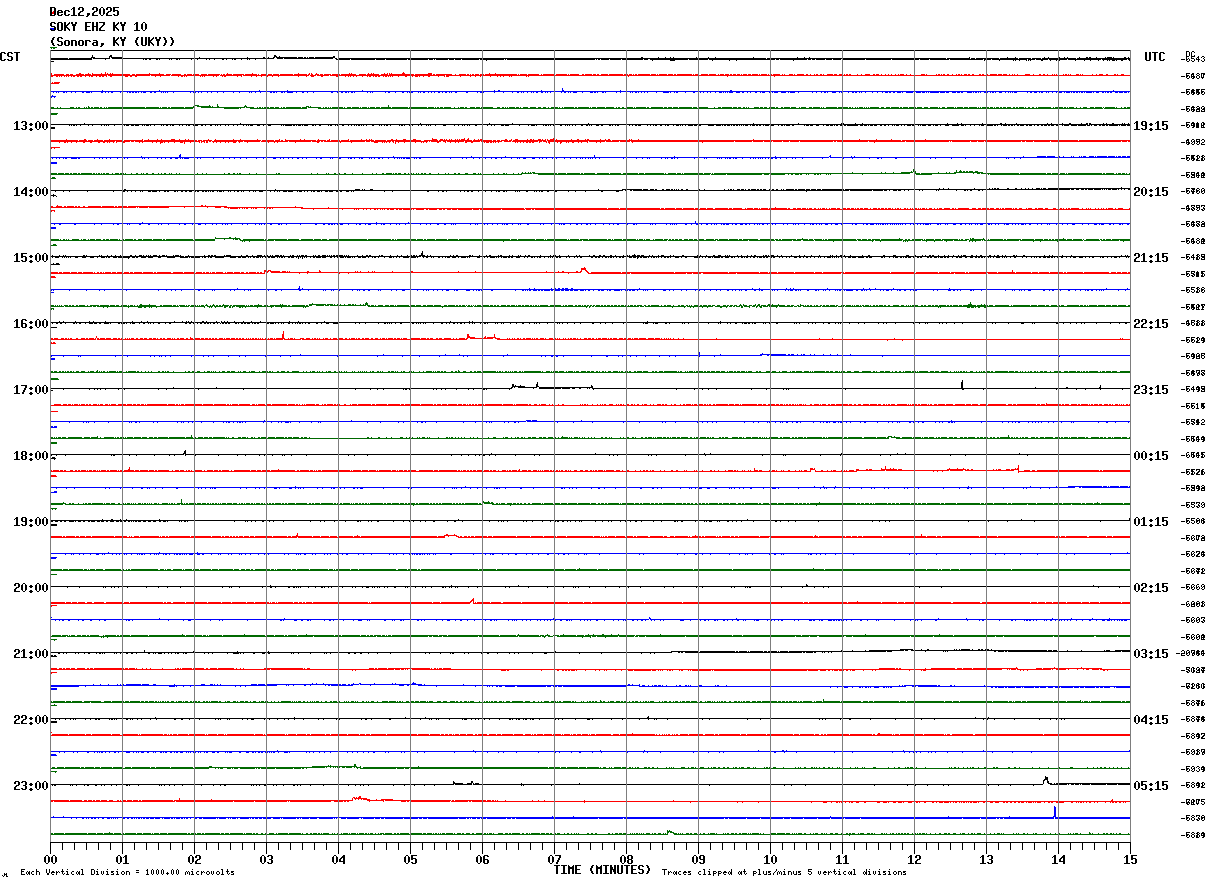Select the station code SOKY EHZ KY 10
Image resolution: width=1210 pixels, height=886 pixels.
[x=99, y=27]
